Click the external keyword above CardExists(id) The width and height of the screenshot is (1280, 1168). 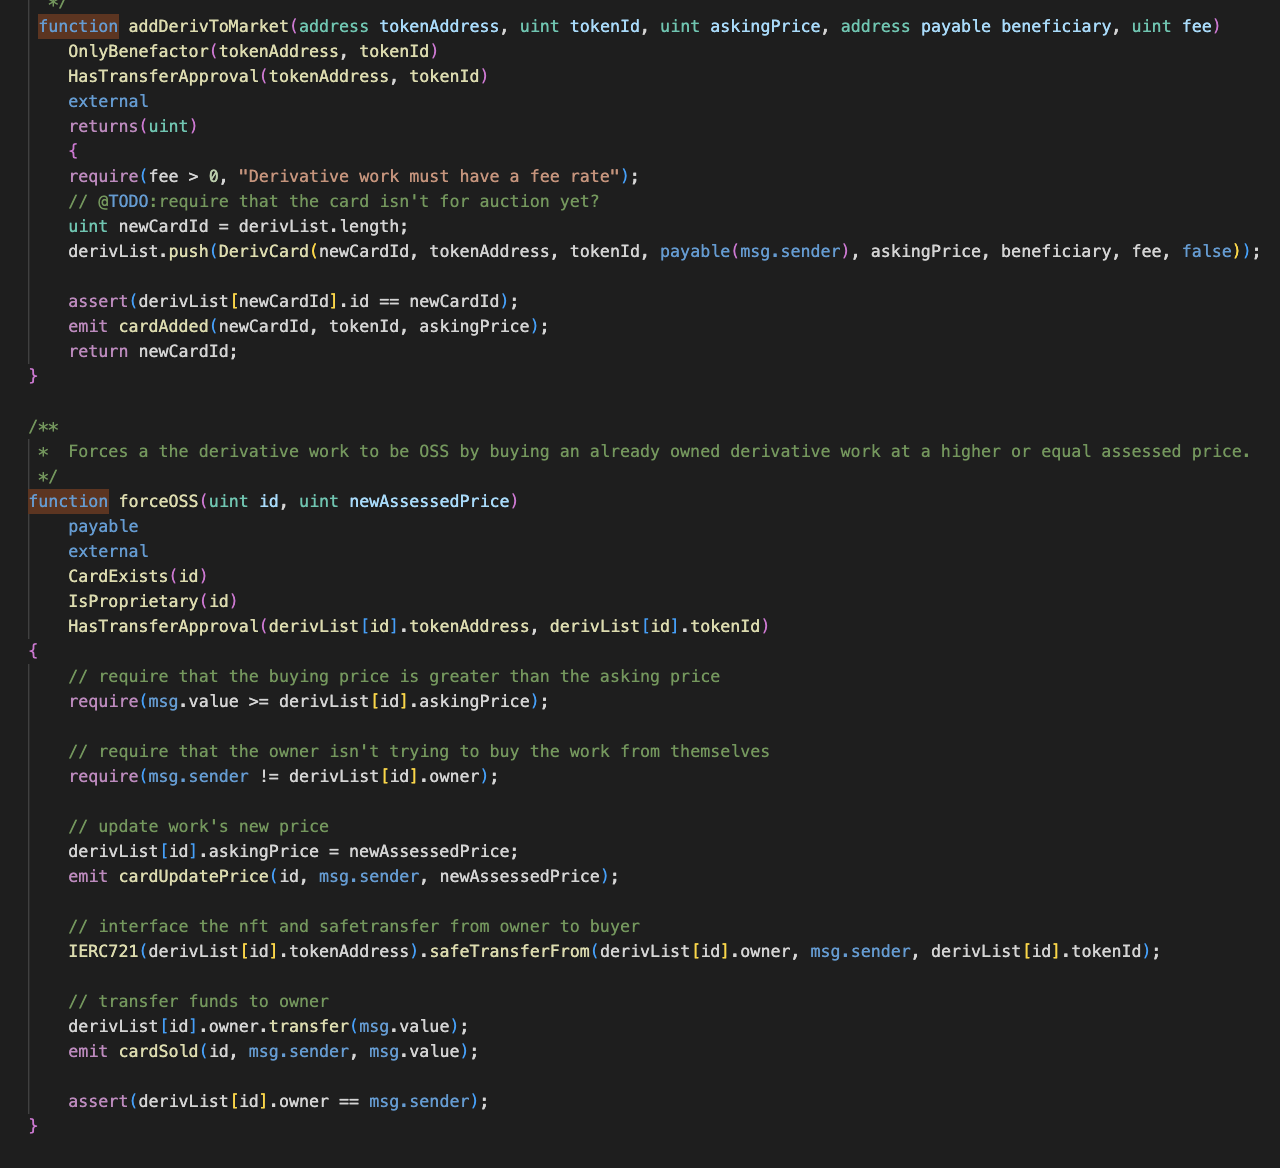click(108, 551)
